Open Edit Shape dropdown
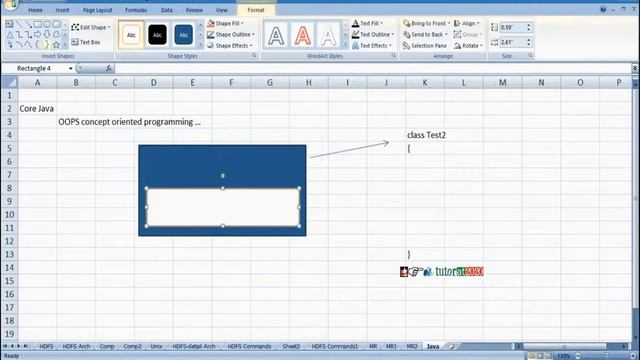Viewport: 640px width, 360px height. click(91, 27)
